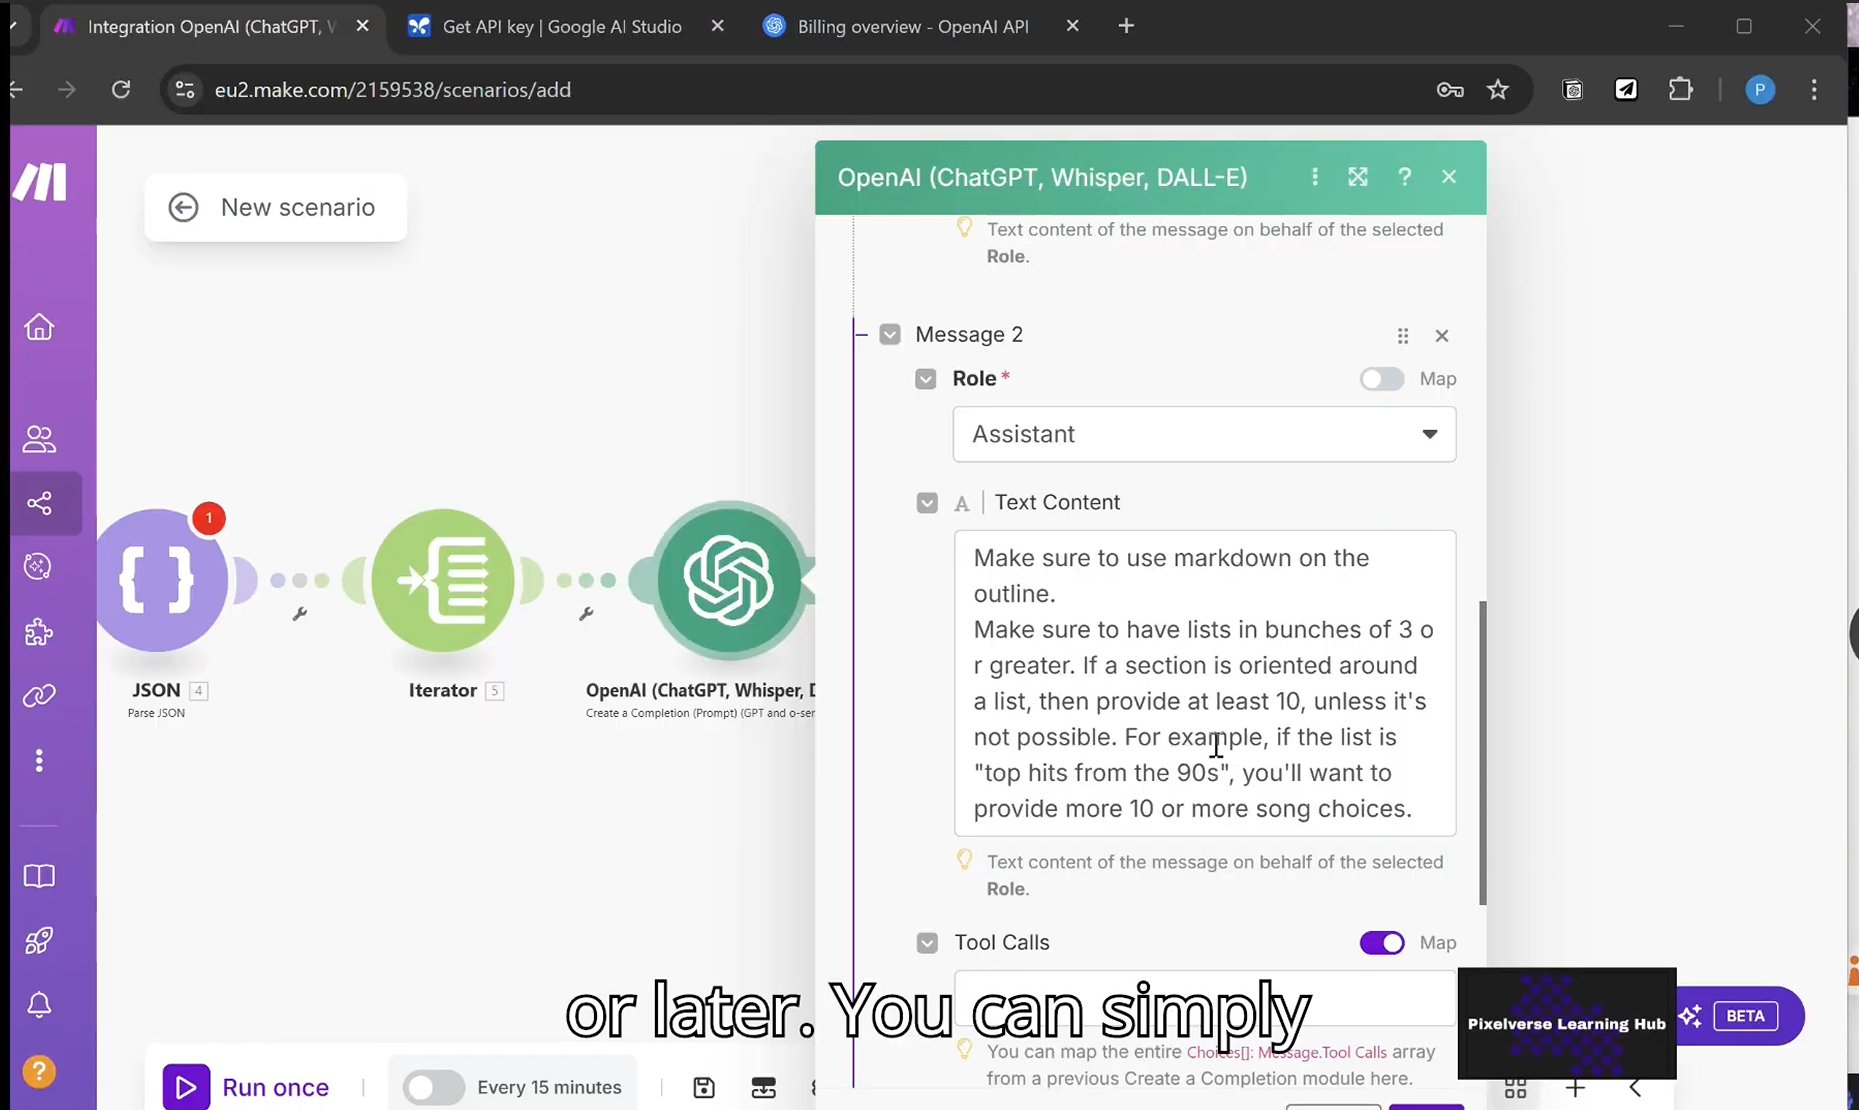This screenshot has height=1110, width=1859.
Task: Open Connections via the chain link icon
Action: (38, 695)
